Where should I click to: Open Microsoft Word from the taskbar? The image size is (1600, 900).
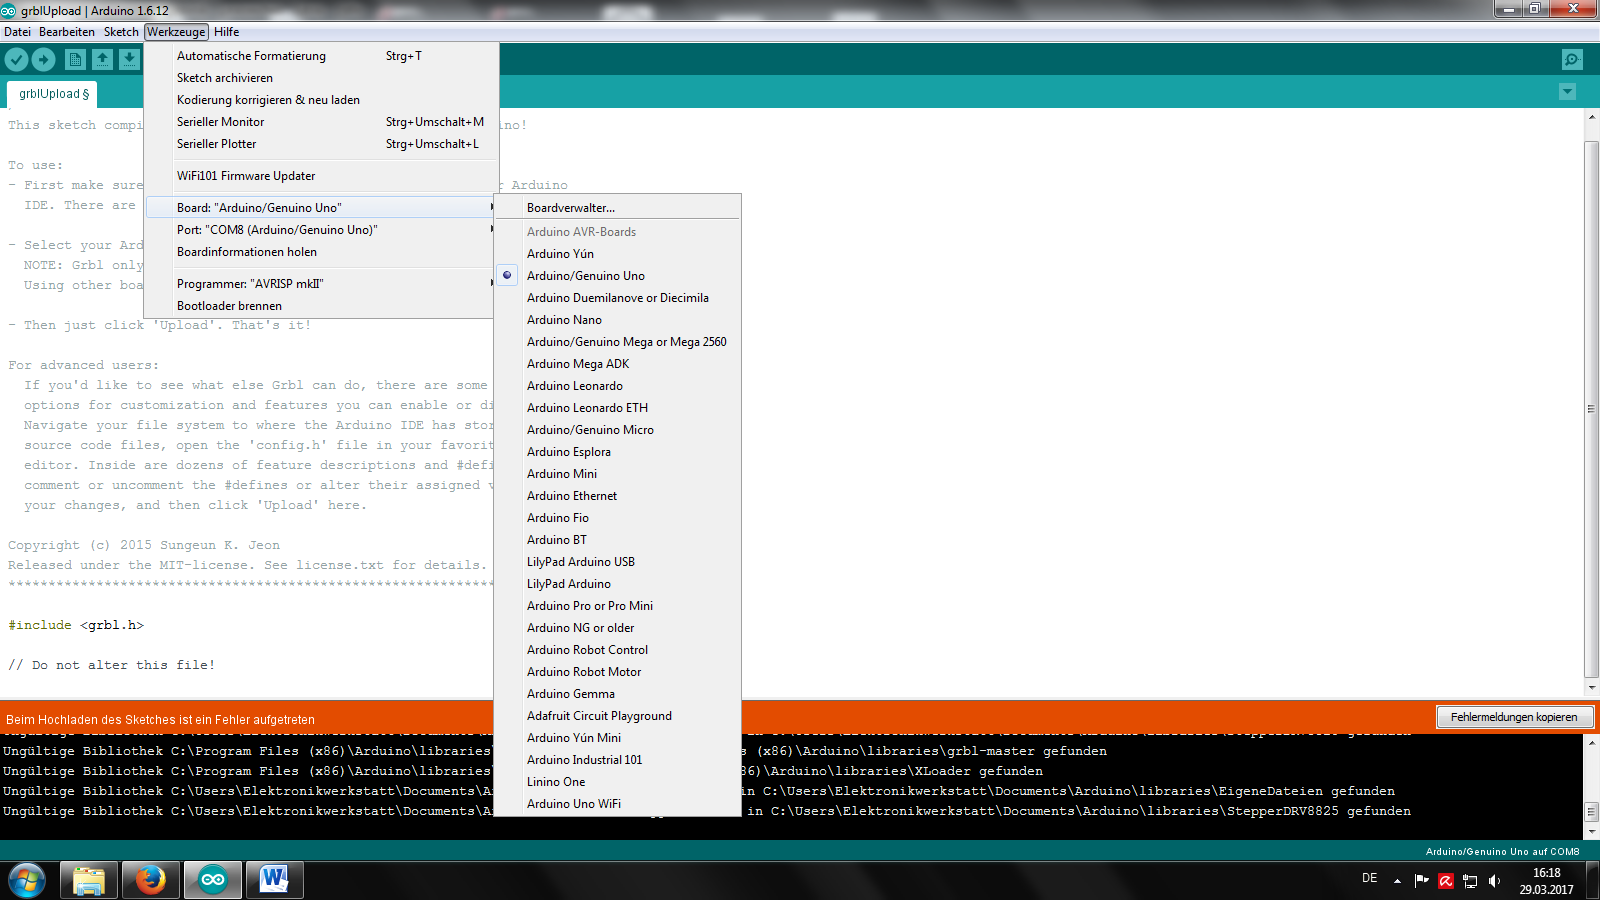274,880
